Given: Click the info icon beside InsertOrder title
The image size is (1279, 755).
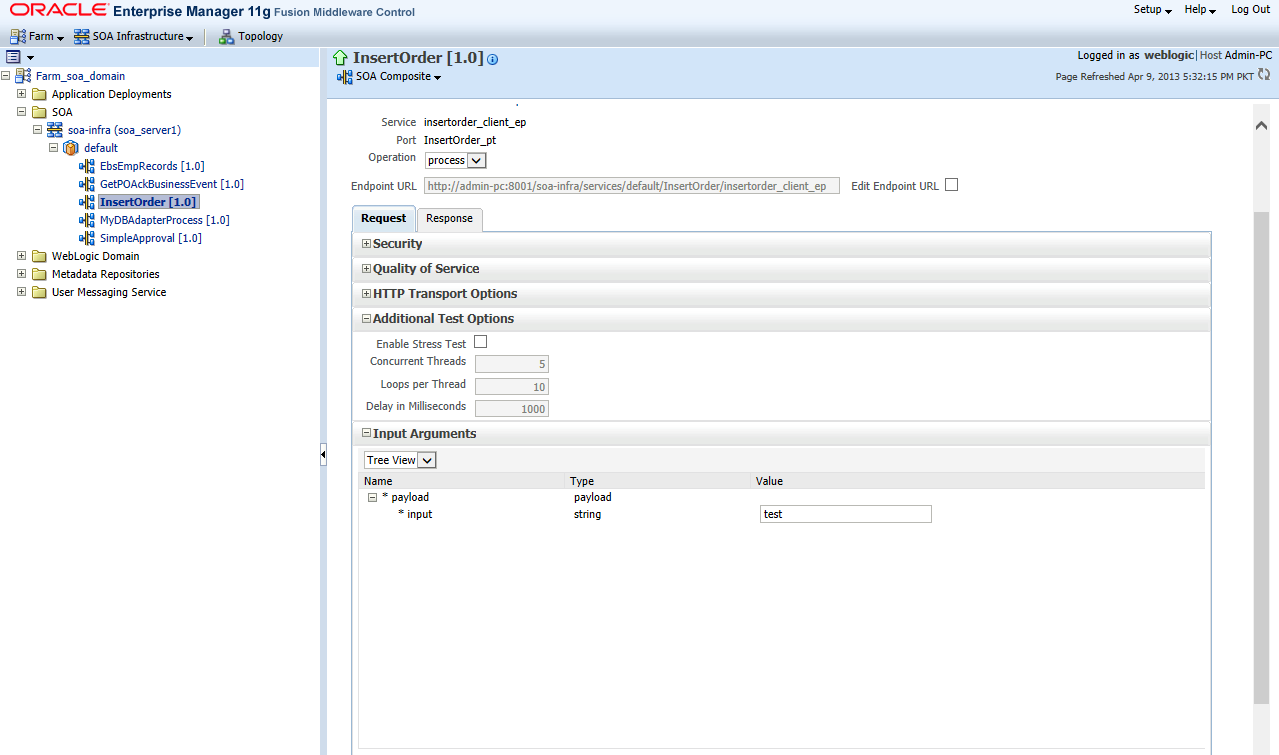Looking at the screenshot, I should (492, 59).
